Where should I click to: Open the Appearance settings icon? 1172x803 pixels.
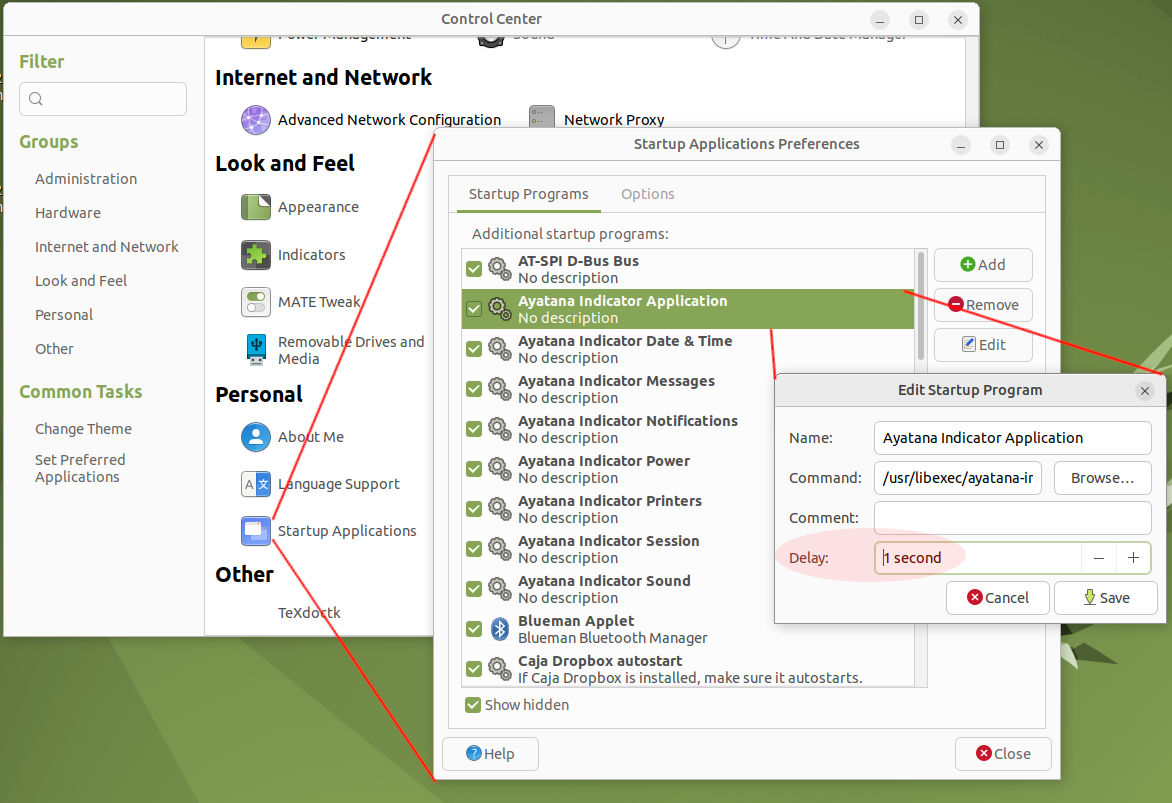click(x=256, y=207)
